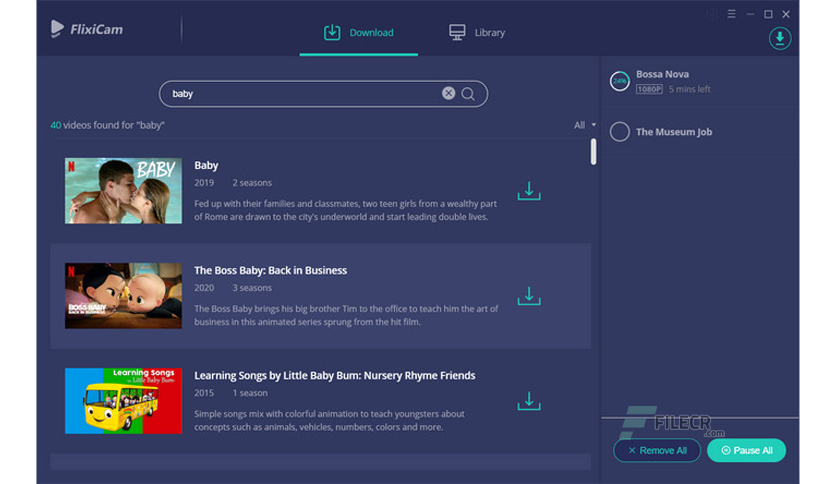Screen dimensions: 836x484
Task: Clear the search field text
Action: point(448,93)
